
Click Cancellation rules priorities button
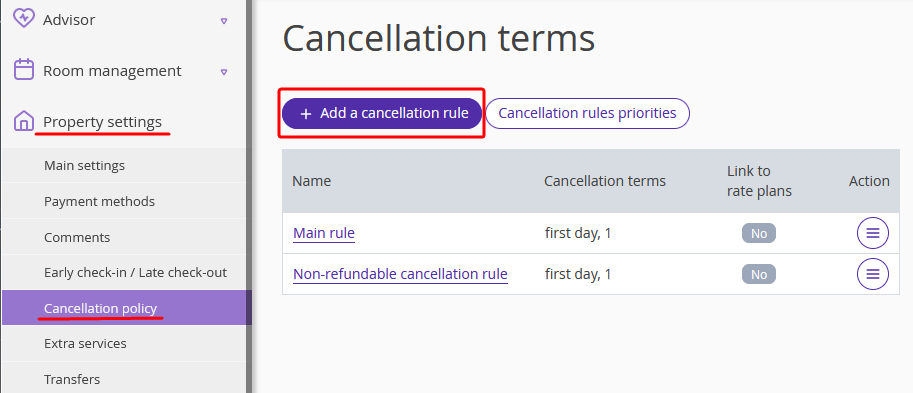tap(587, 113)
